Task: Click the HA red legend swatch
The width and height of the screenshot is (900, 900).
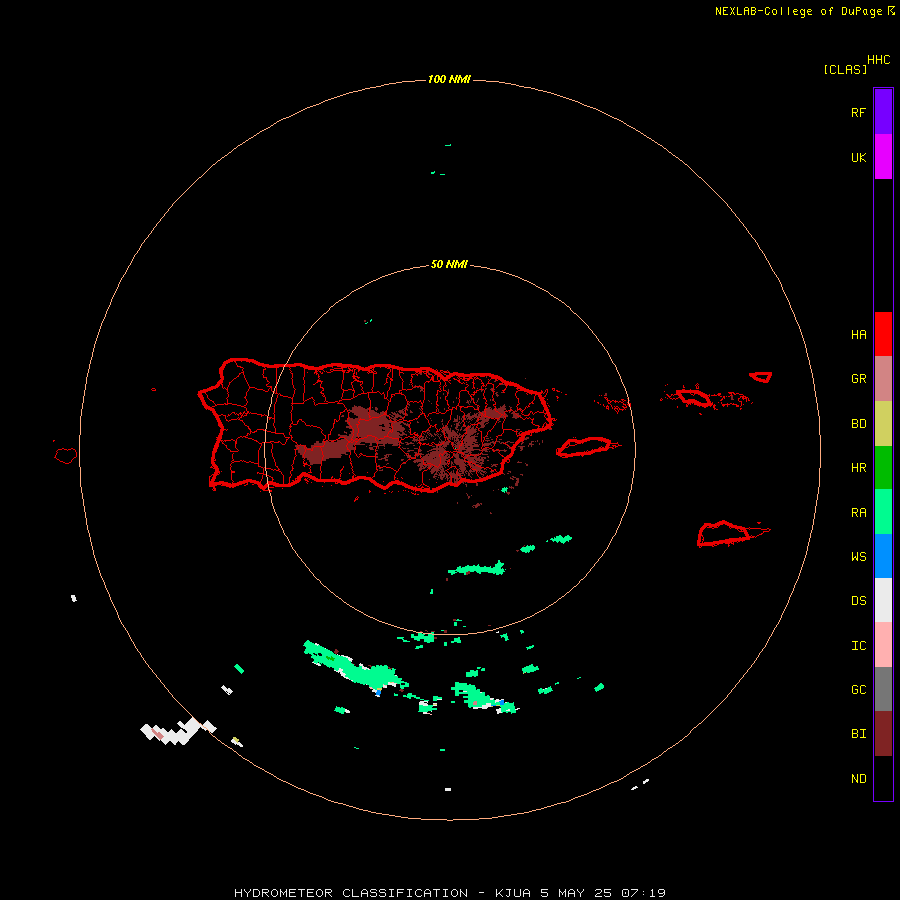Action: coord(883,334)
